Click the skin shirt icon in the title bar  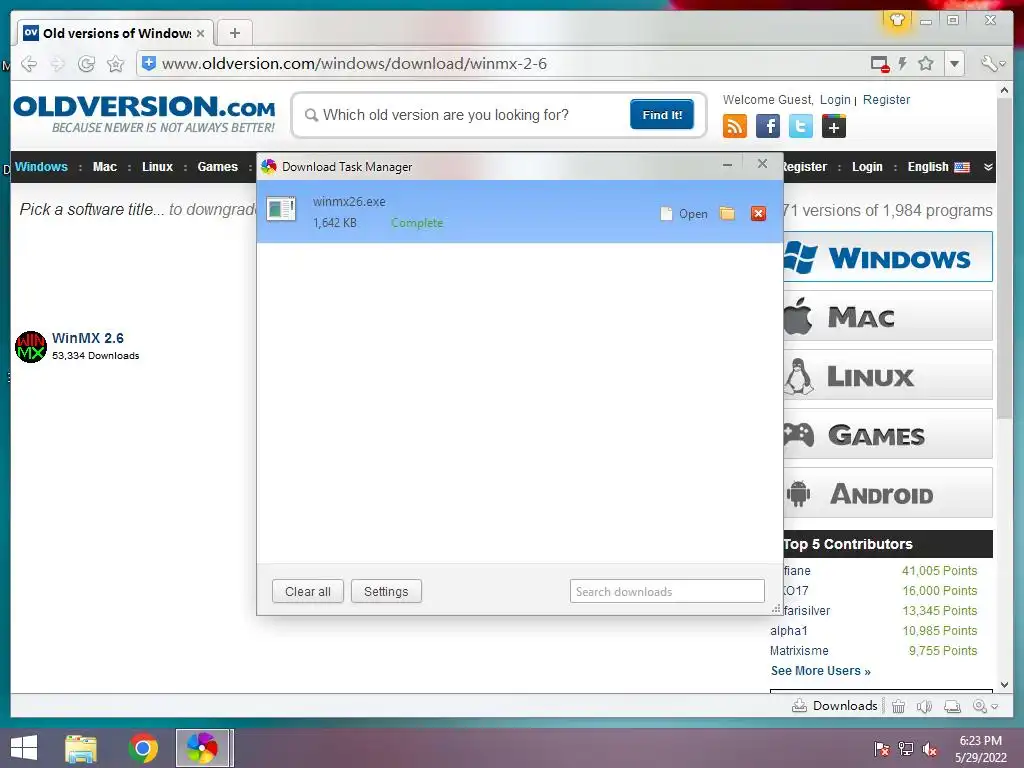897,20
